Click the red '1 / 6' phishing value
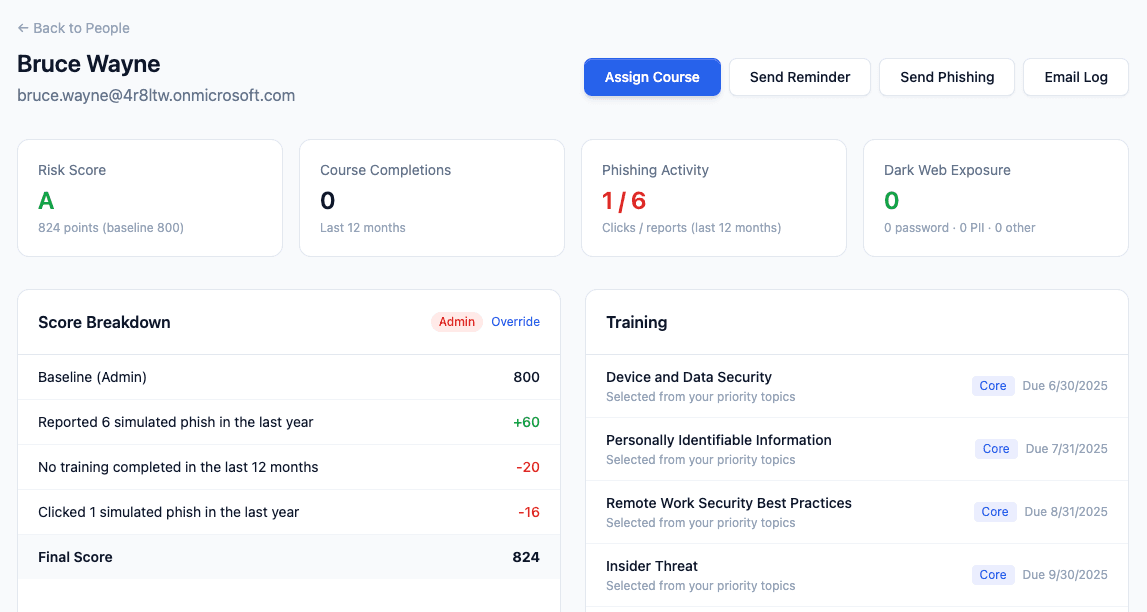 click(x=624, y=200)
